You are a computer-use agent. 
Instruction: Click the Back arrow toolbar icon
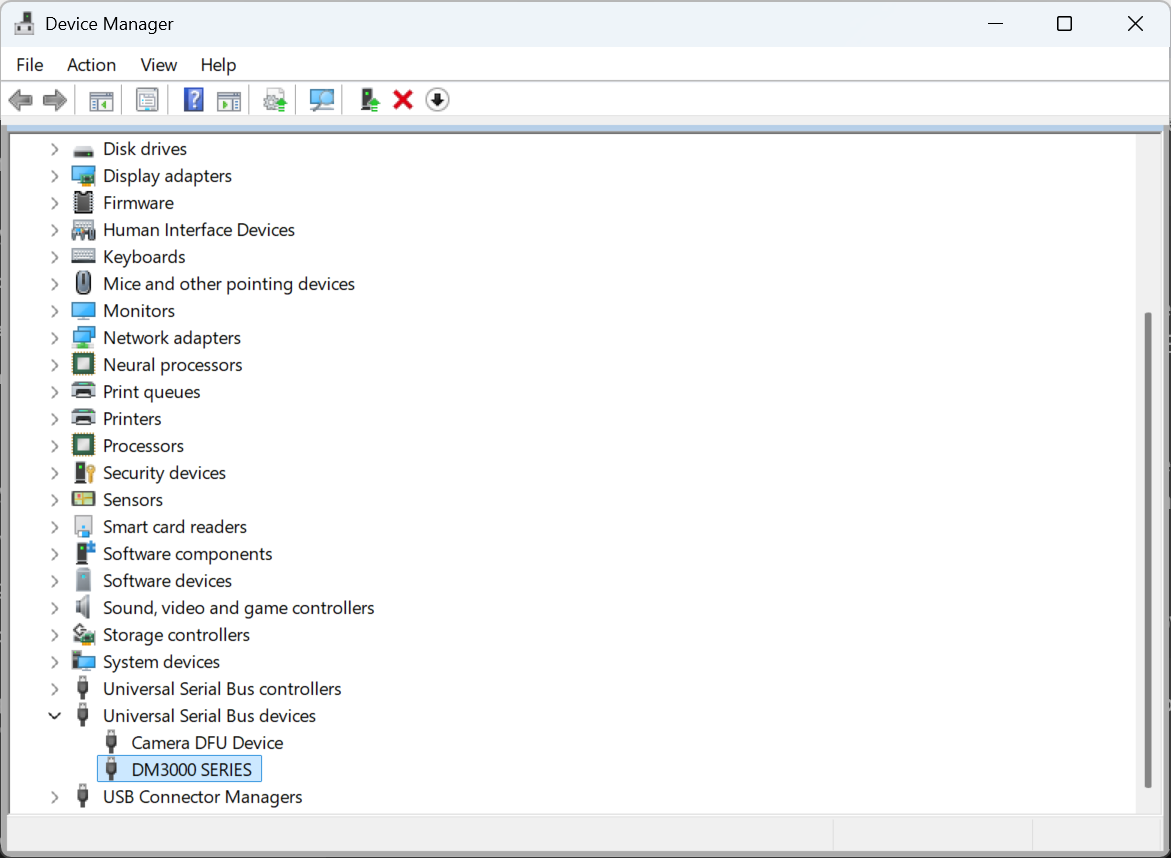tap(21, 100)
